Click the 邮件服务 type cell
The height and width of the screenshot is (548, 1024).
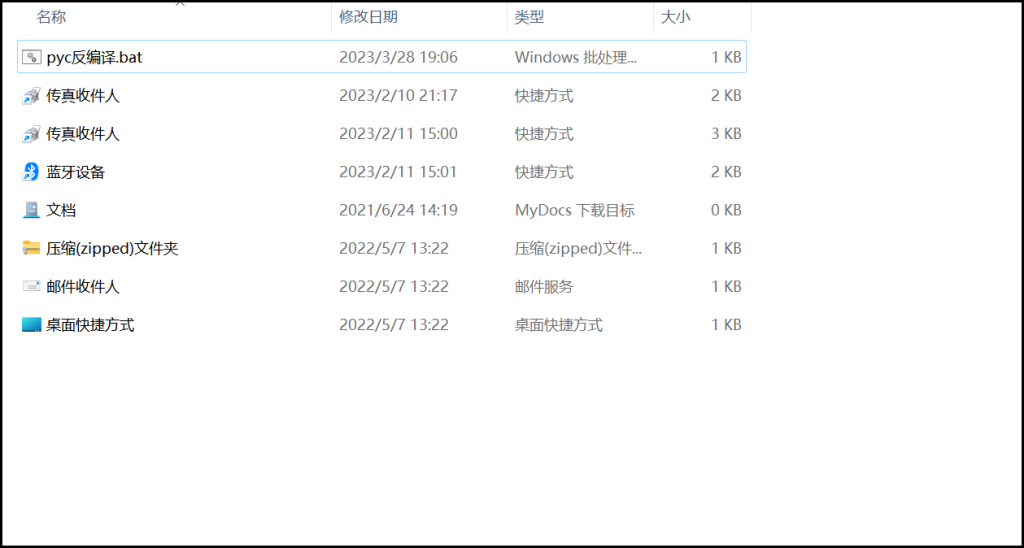tap(544, 286)
